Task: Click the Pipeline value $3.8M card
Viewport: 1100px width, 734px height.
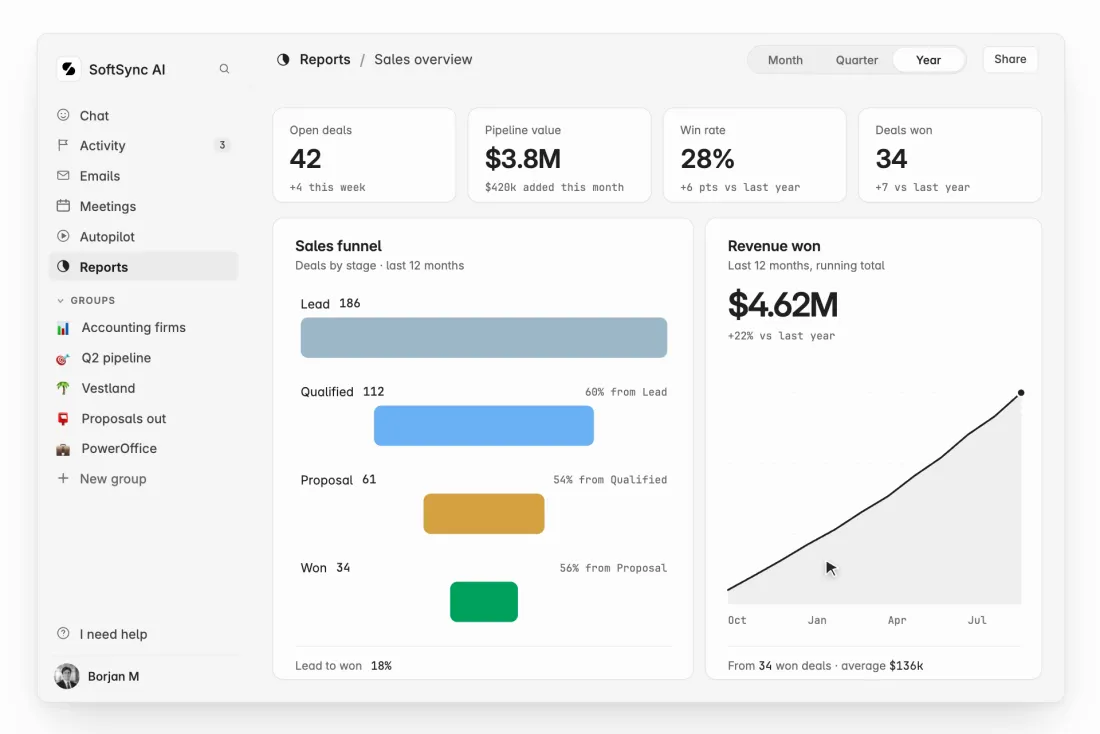Action: (559, 155)
